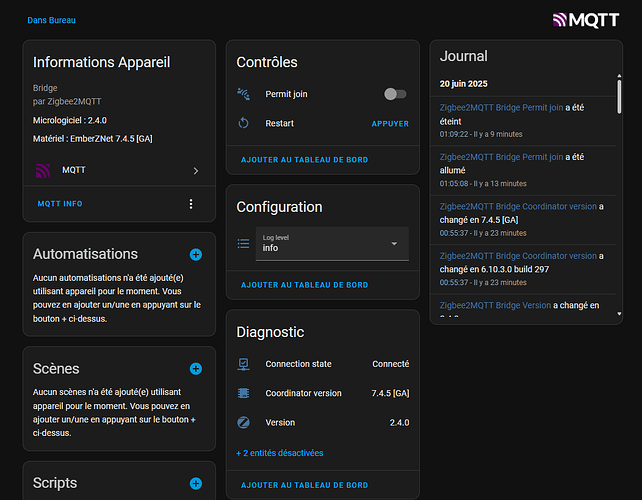642x500 pixels.
Task: Add a new scene with plus icon
Action: point(196,369)
